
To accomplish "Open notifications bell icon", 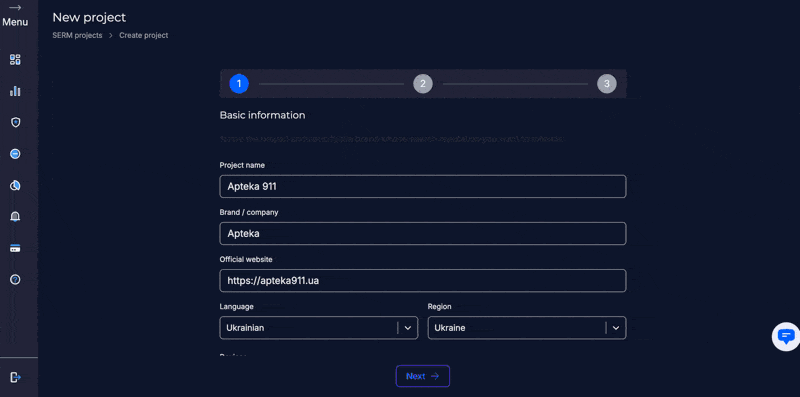I will pyautogui.click(x=15, y=217).
